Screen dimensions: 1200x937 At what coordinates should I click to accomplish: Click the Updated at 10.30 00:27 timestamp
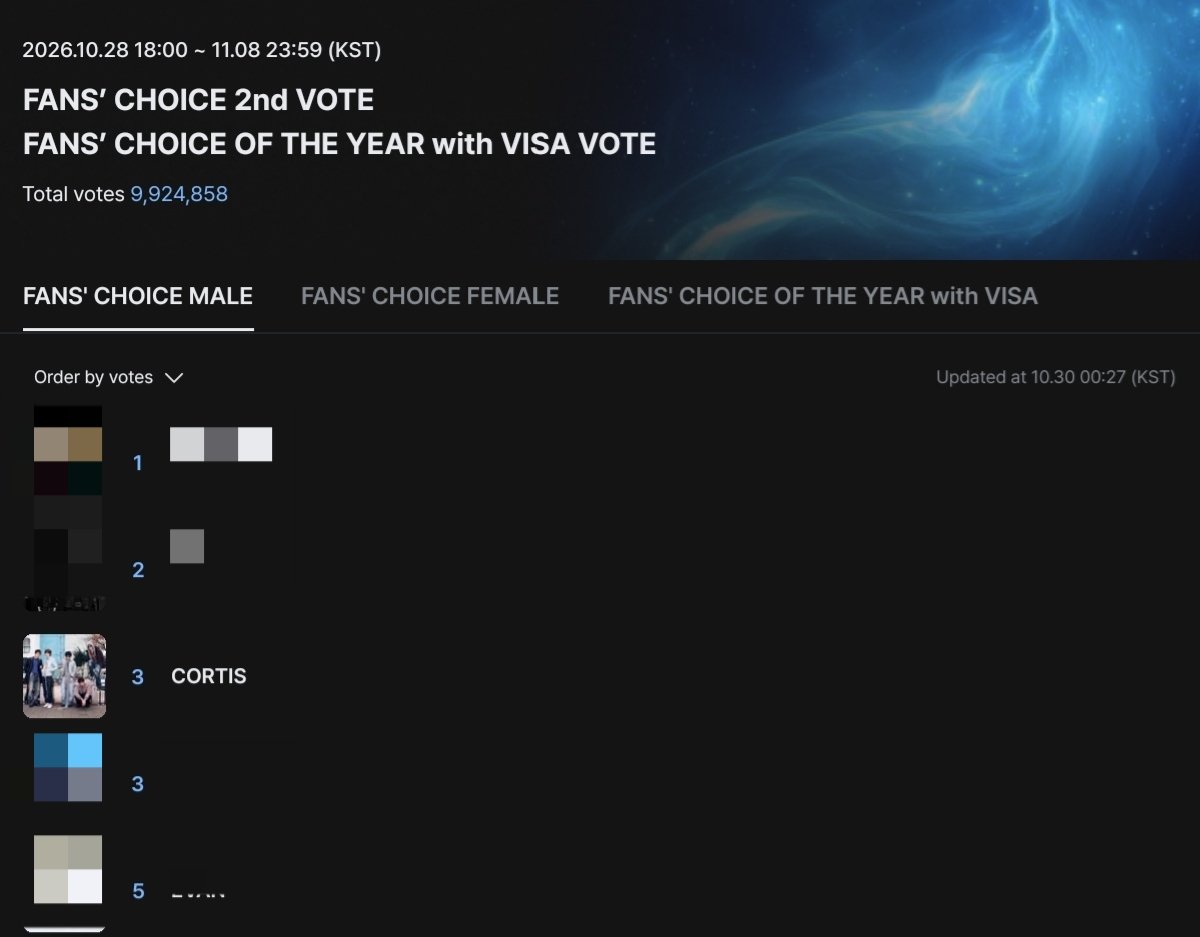tap(1056, 377)
